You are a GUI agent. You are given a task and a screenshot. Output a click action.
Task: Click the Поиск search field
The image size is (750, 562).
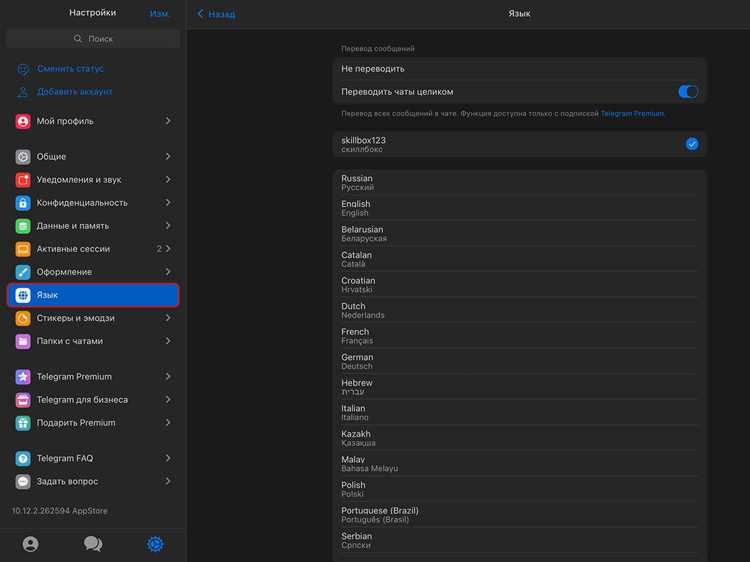[x=93, y=39]
